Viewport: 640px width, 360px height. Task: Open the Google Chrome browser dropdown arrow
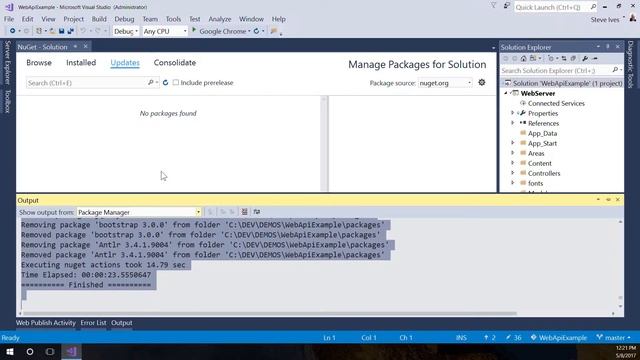(x=249, y=31)
